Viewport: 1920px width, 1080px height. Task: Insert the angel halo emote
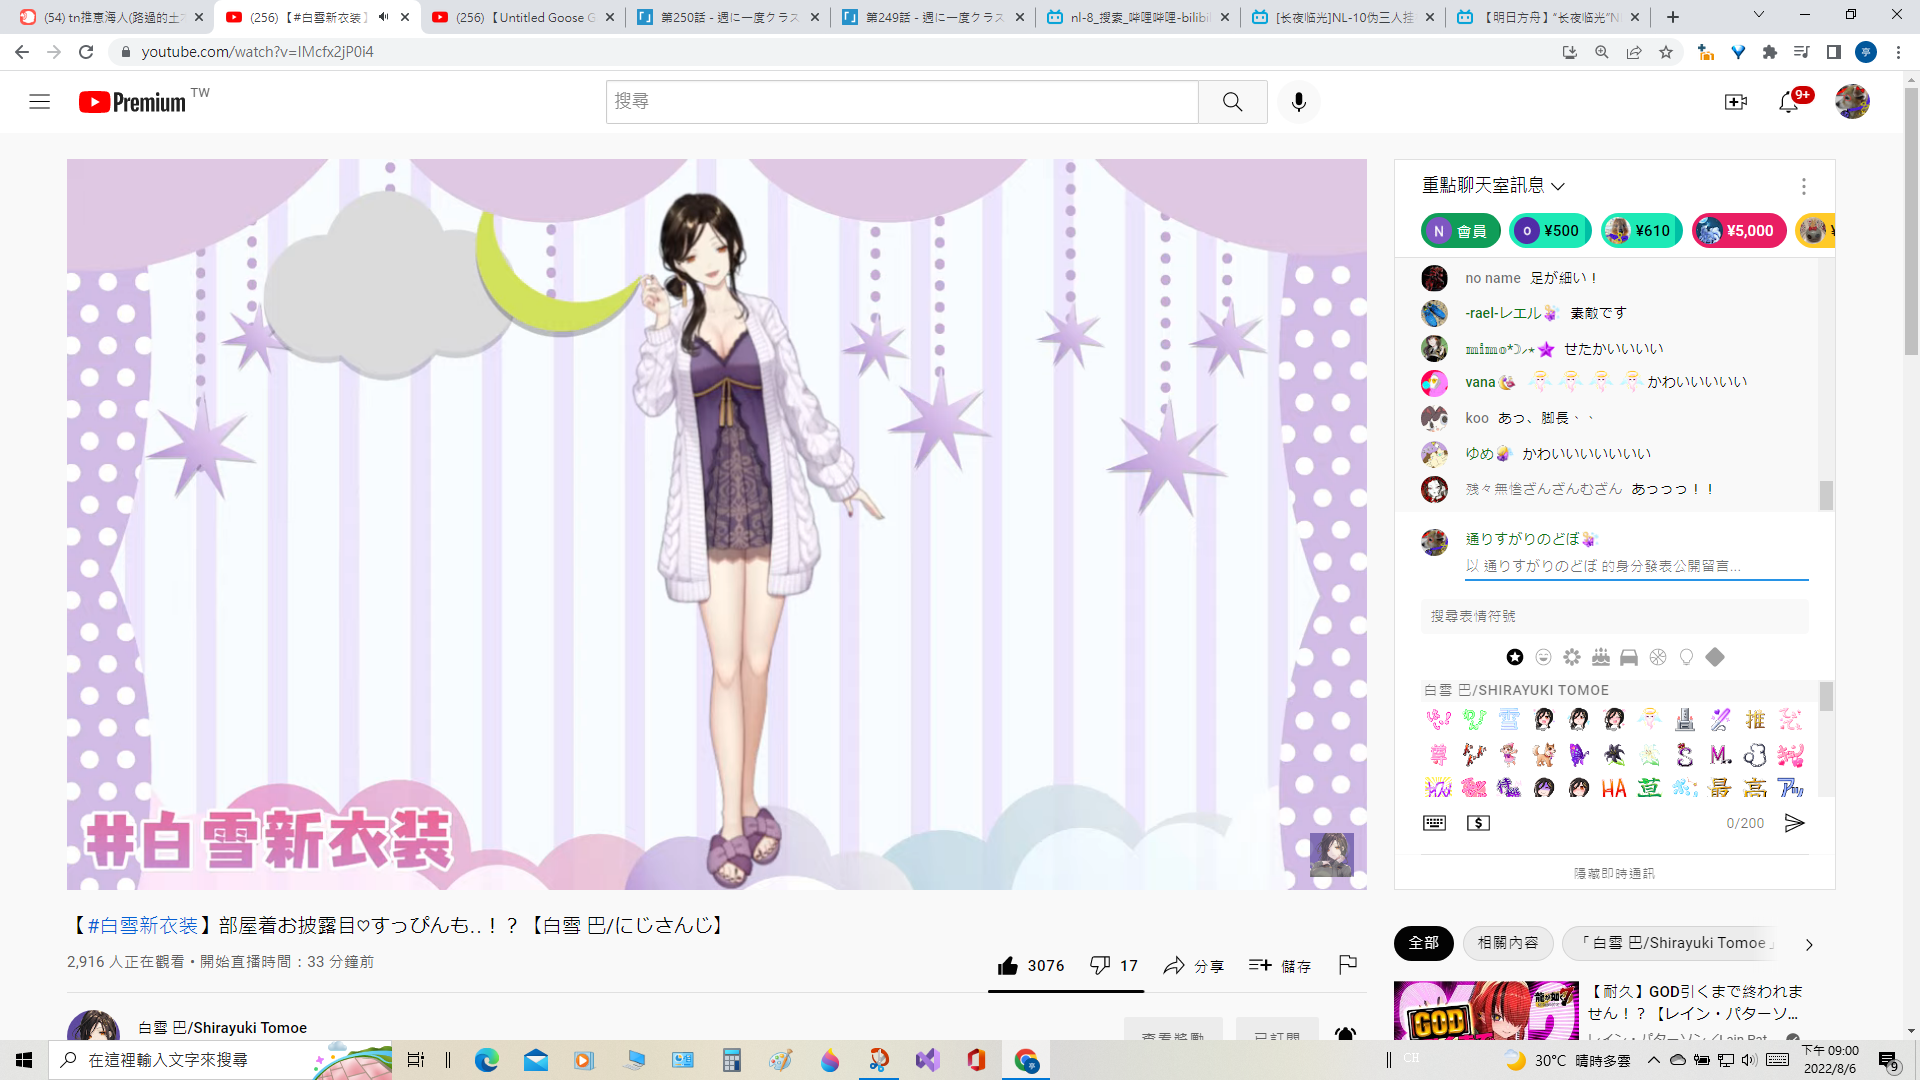1650,719
